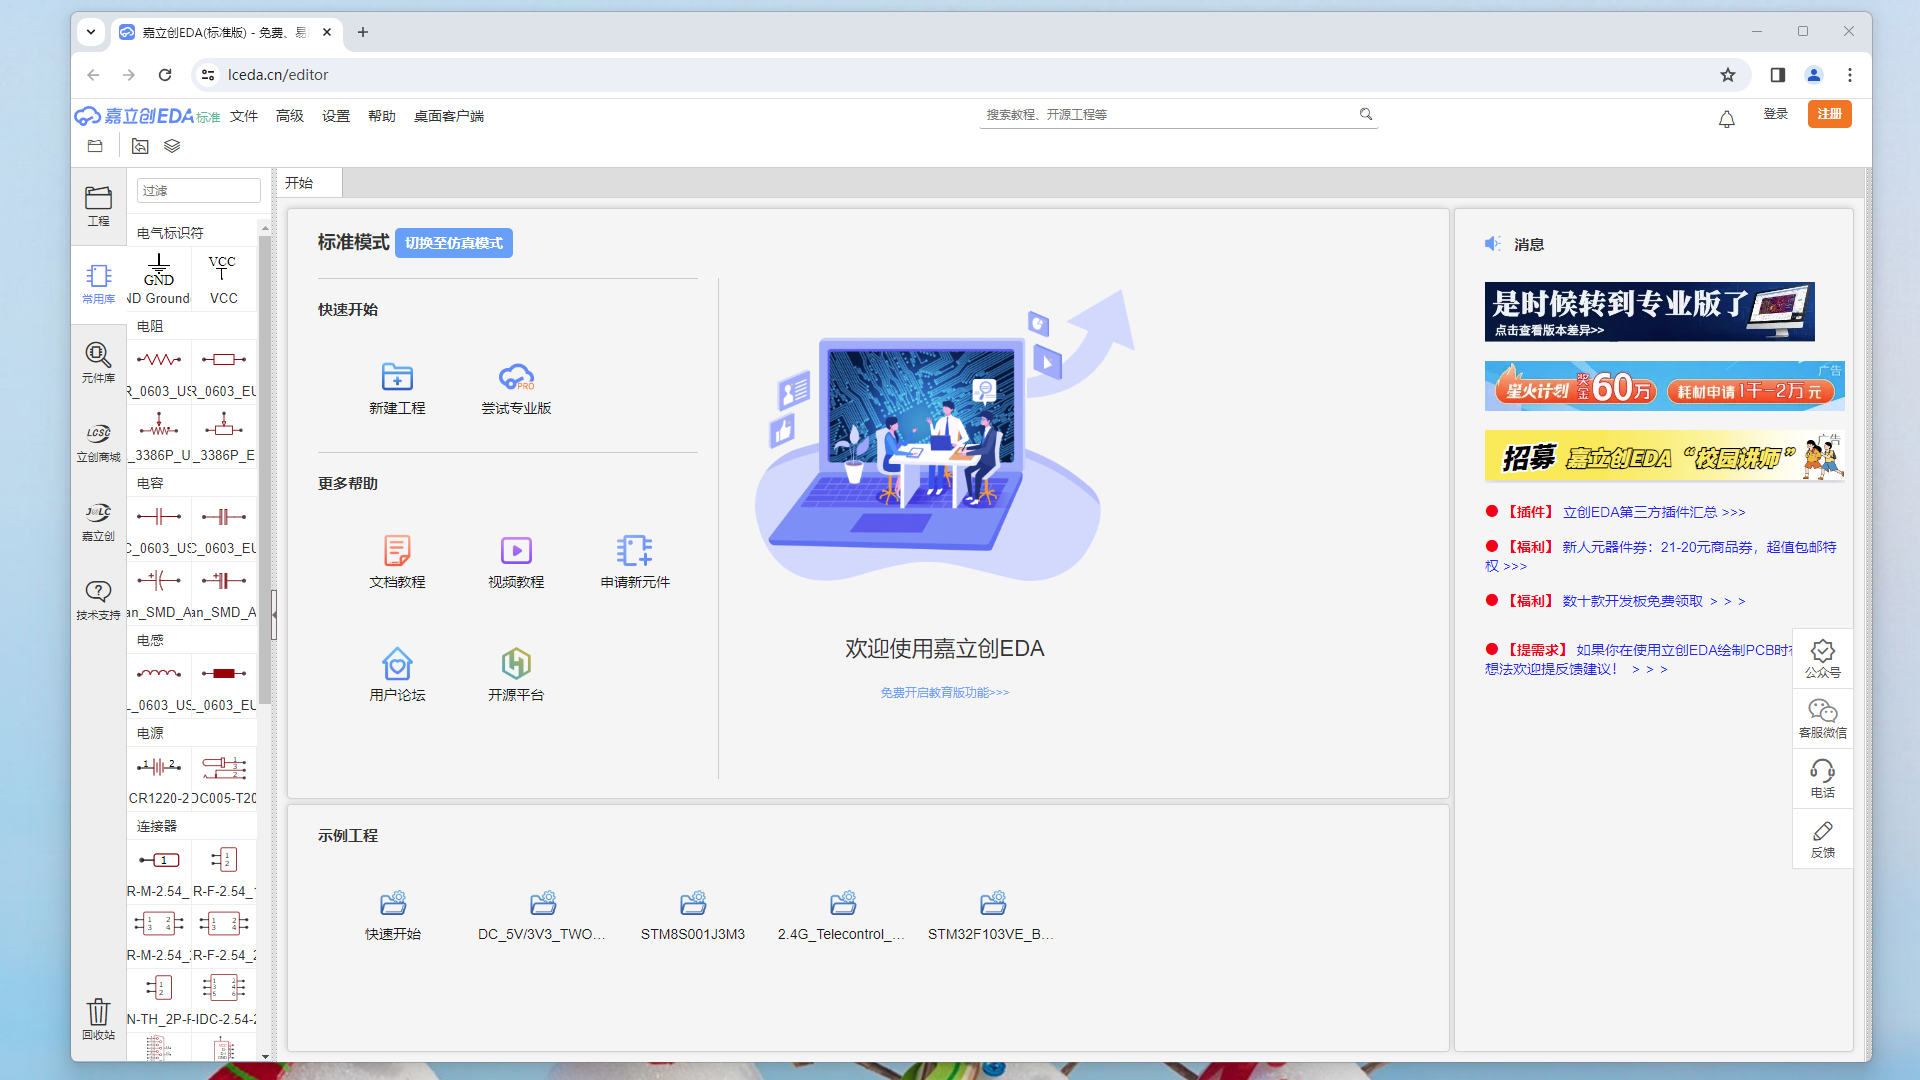1920x1080 pixels.
Task: Open the File (文件) menu
Action: 244,116
